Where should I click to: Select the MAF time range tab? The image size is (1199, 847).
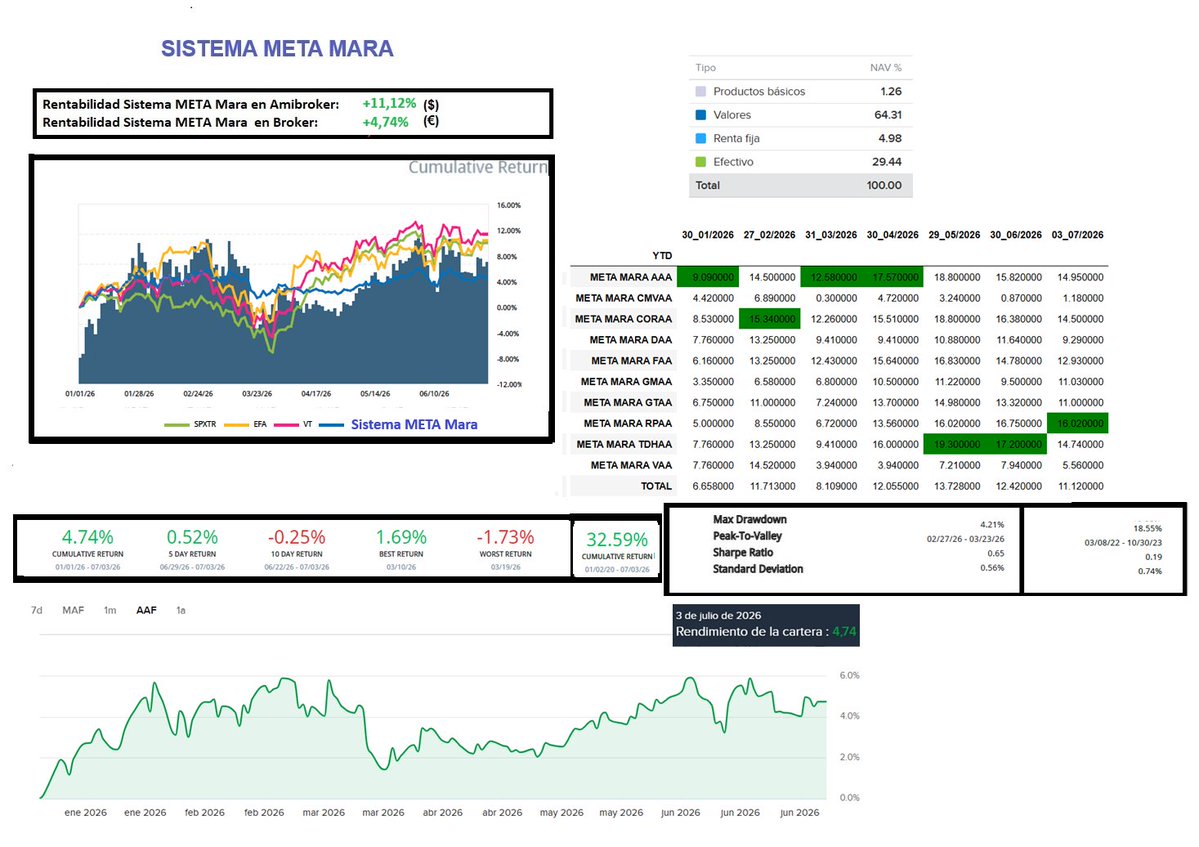tap(73, 610)
